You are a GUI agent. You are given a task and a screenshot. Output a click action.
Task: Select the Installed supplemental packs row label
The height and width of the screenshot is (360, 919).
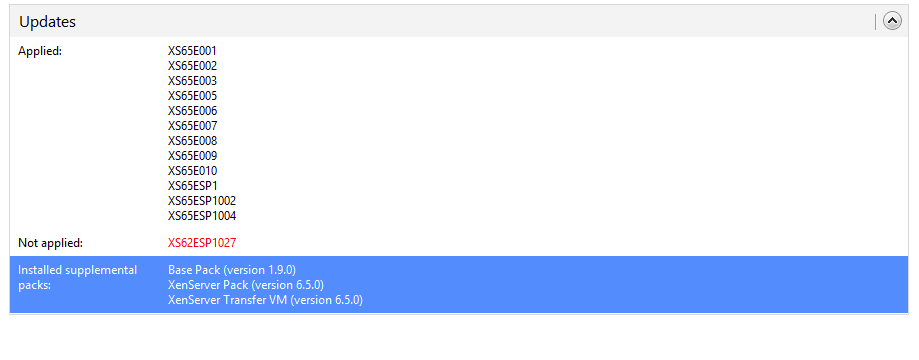pyautogui.click(x=77, y=278)
